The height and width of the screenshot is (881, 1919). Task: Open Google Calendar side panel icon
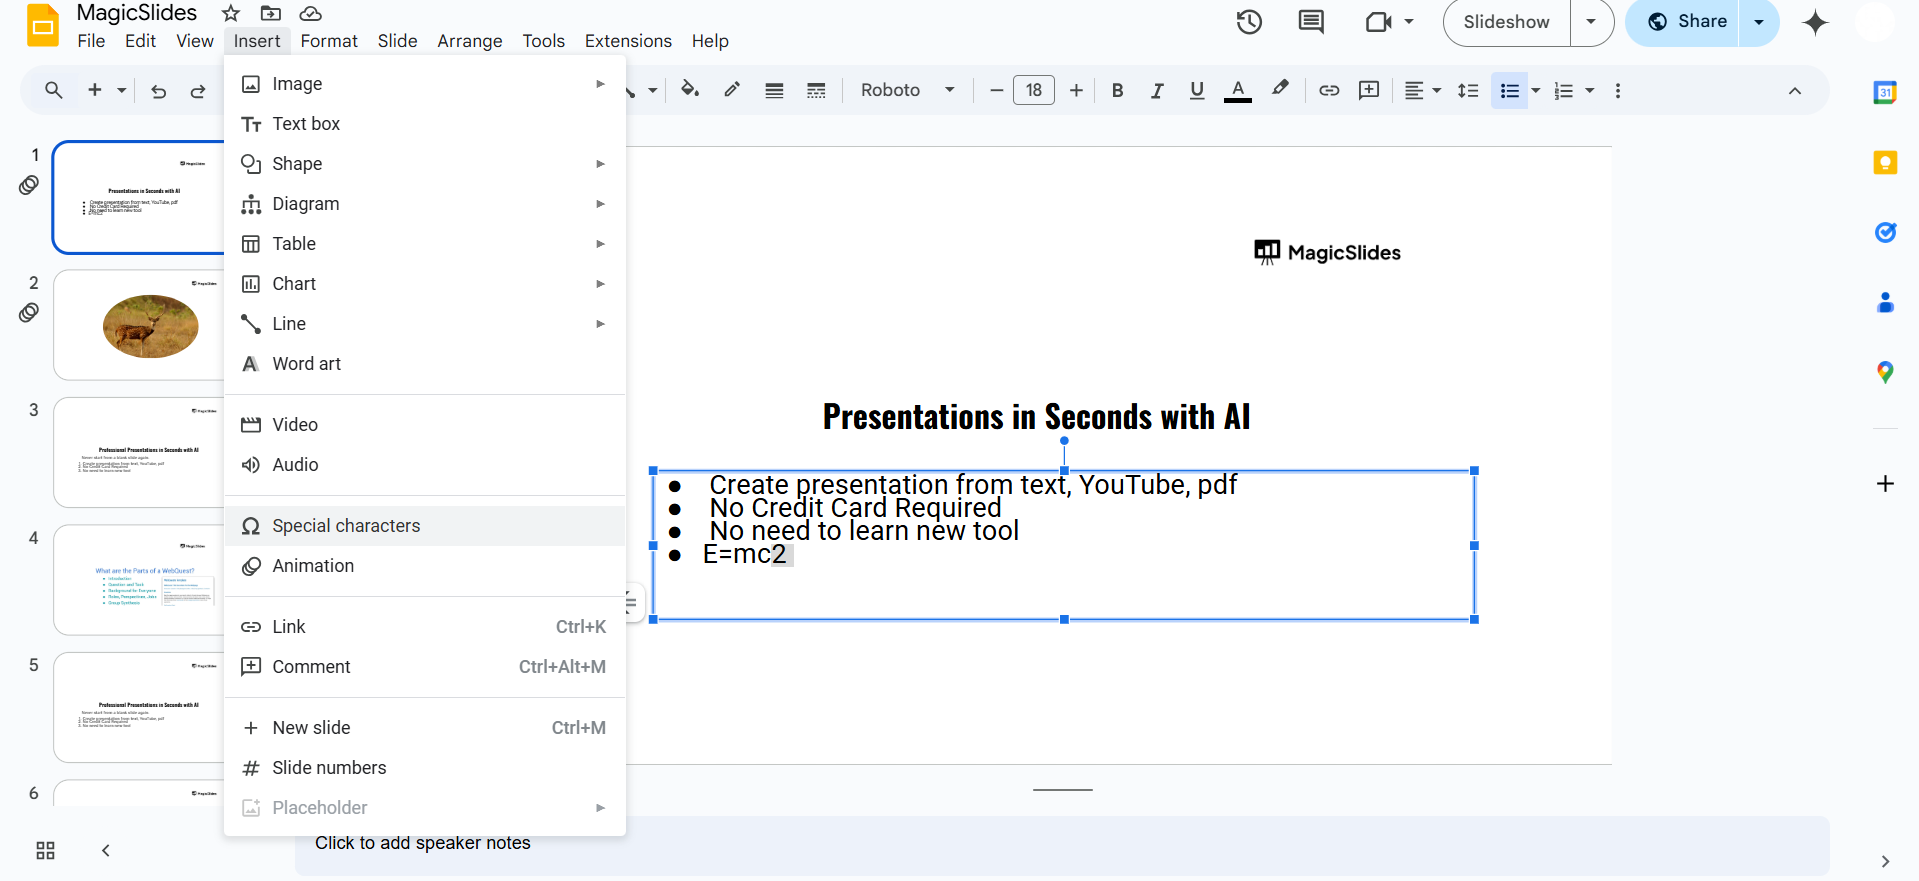[1884, 93]
